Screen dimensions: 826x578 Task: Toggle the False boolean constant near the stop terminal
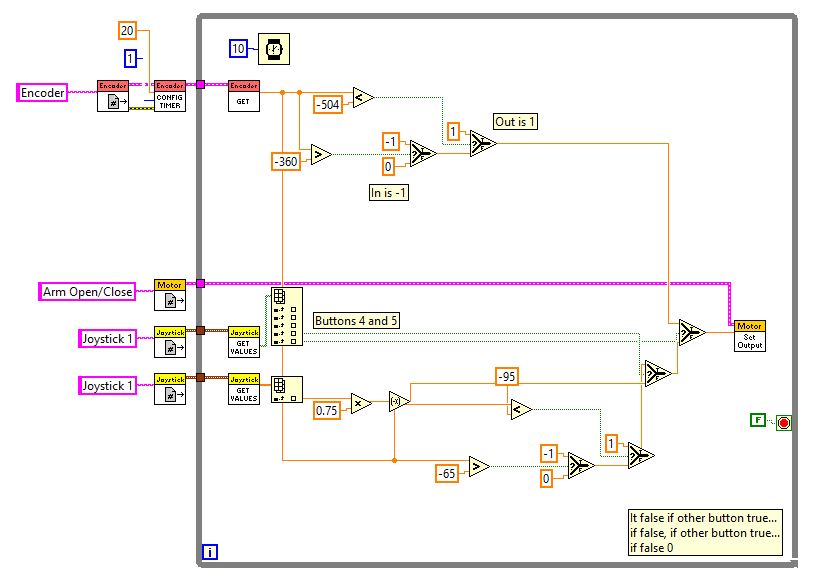click(757, 419)
